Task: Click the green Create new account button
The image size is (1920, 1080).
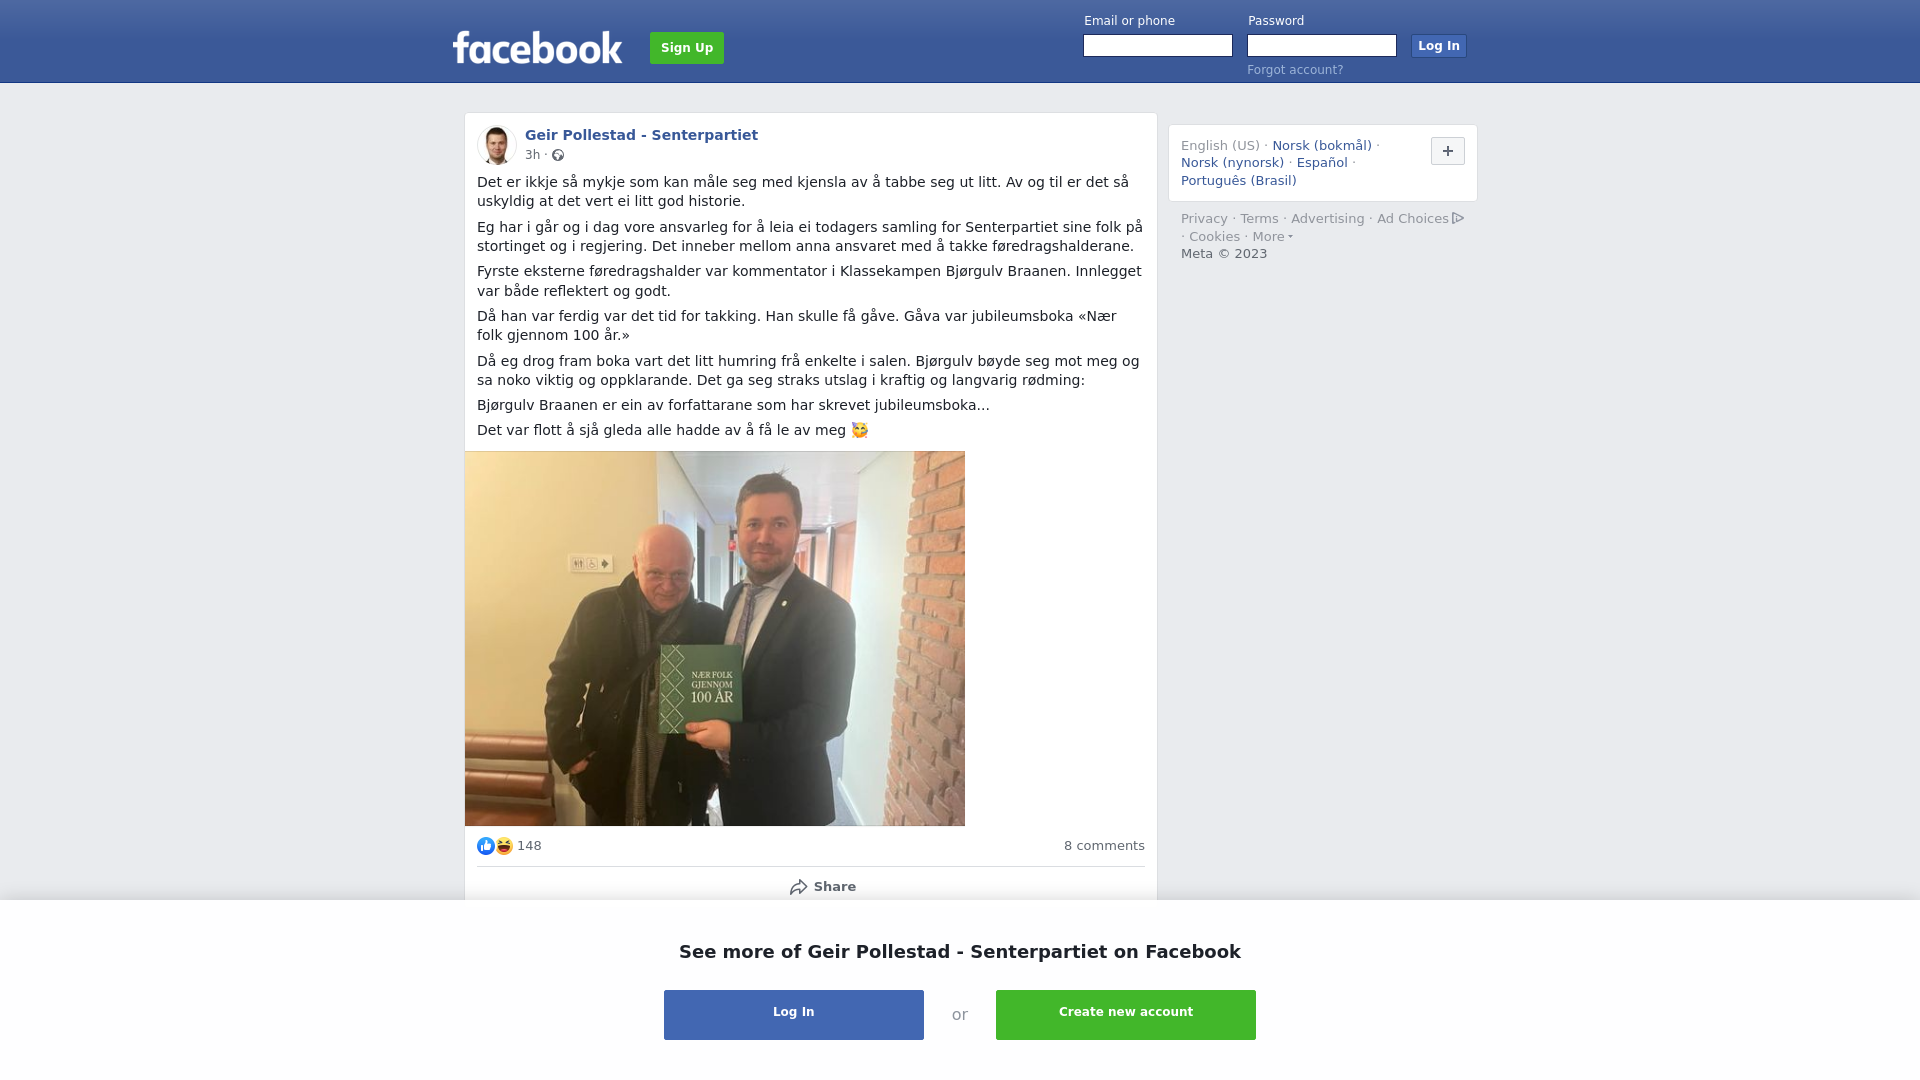Action: (1126, 1015)
